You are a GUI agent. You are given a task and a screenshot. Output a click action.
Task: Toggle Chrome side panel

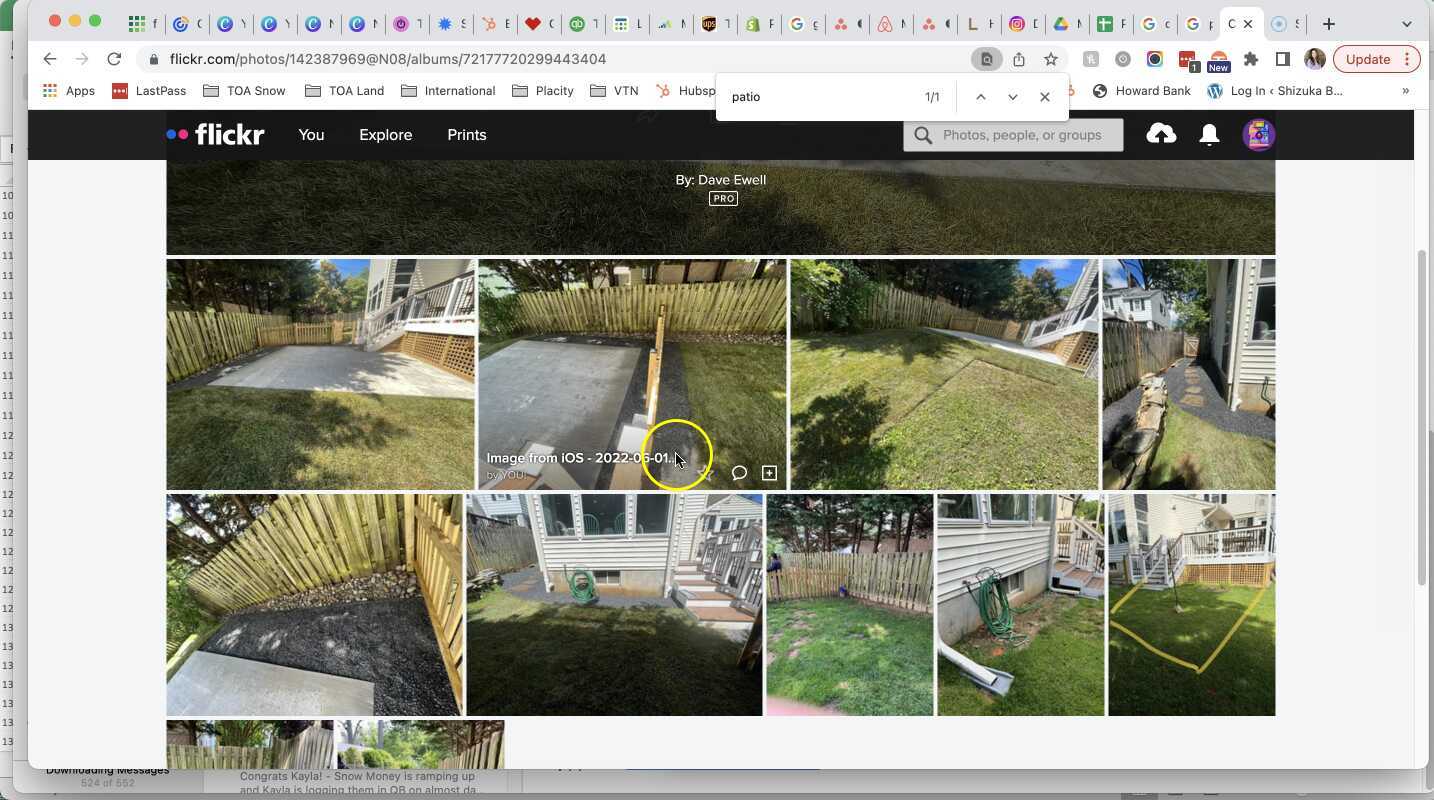1282,59
